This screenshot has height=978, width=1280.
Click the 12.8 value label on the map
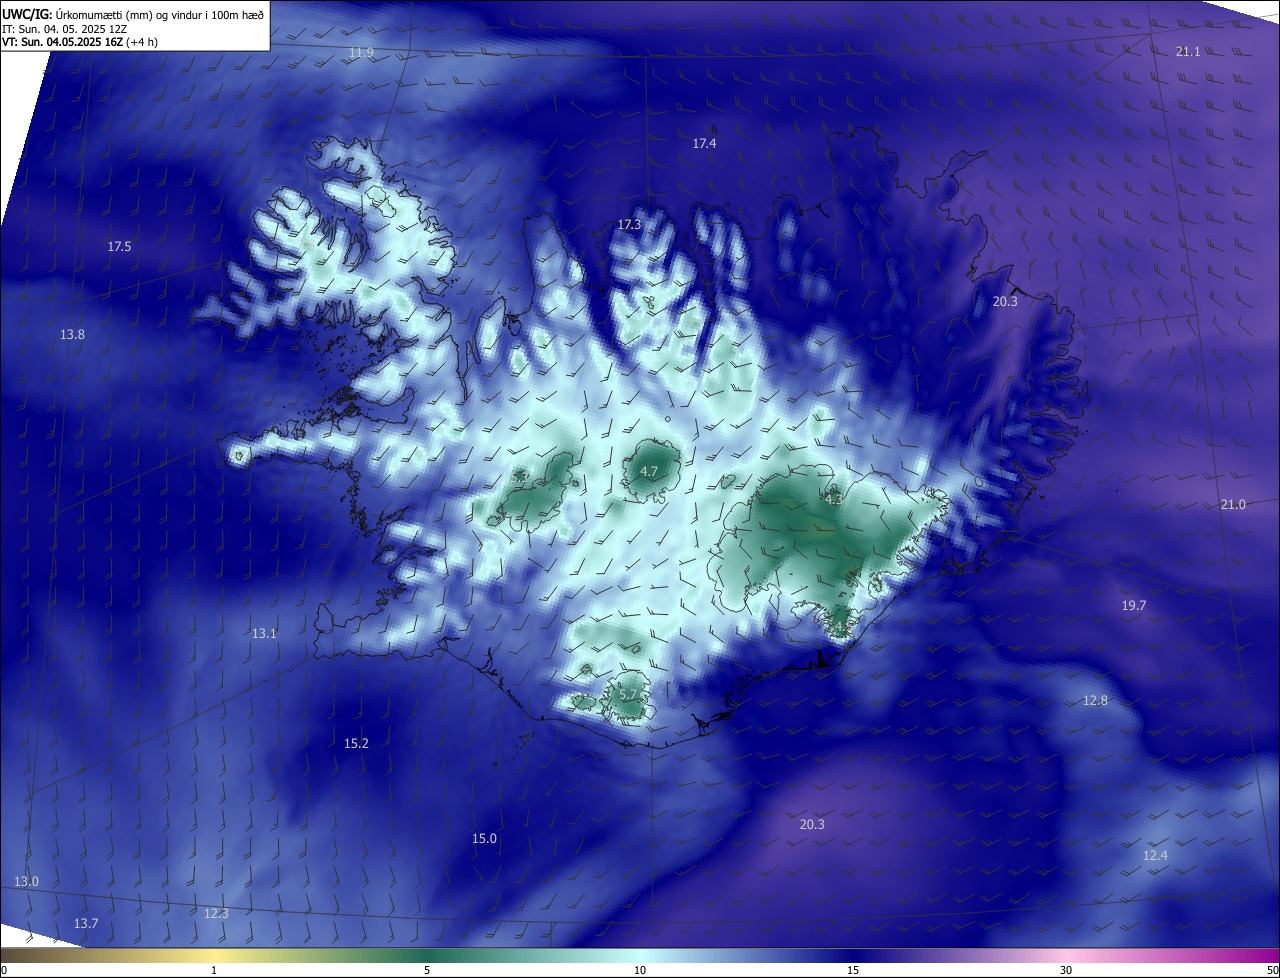pyautogui.click(x=1095, y=701)
